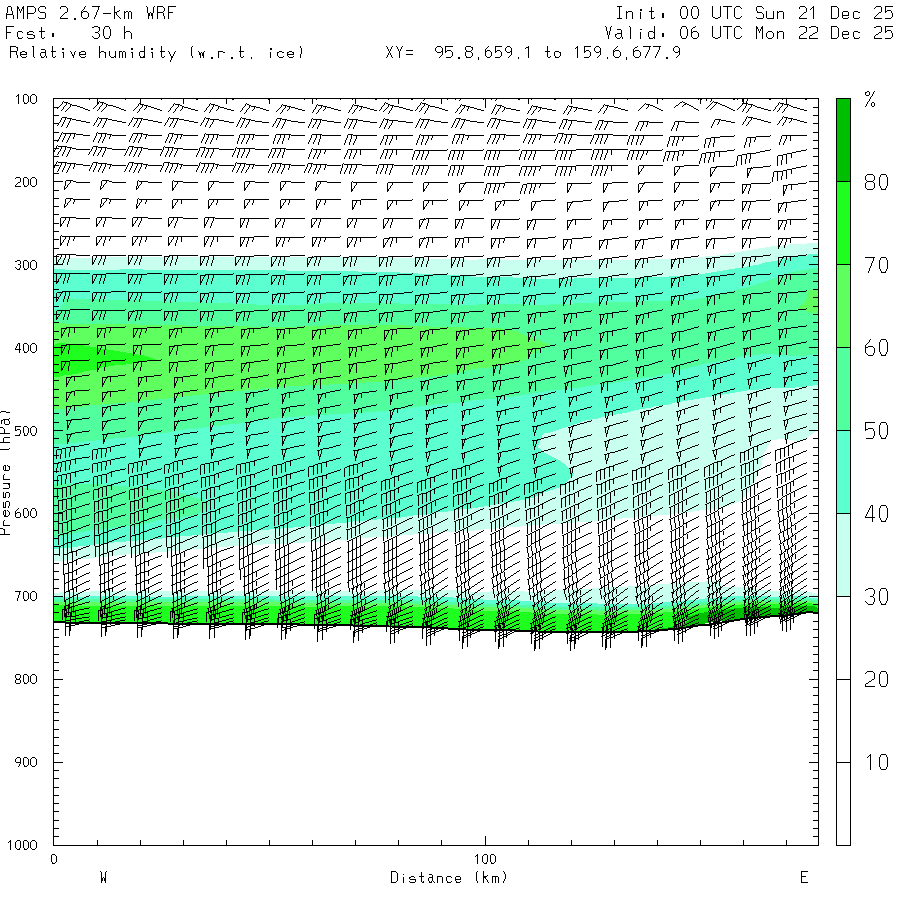Click the colorbar '10' value label
Image resolution: width=900 pixels, height=900 pixels.
point(876,762)
